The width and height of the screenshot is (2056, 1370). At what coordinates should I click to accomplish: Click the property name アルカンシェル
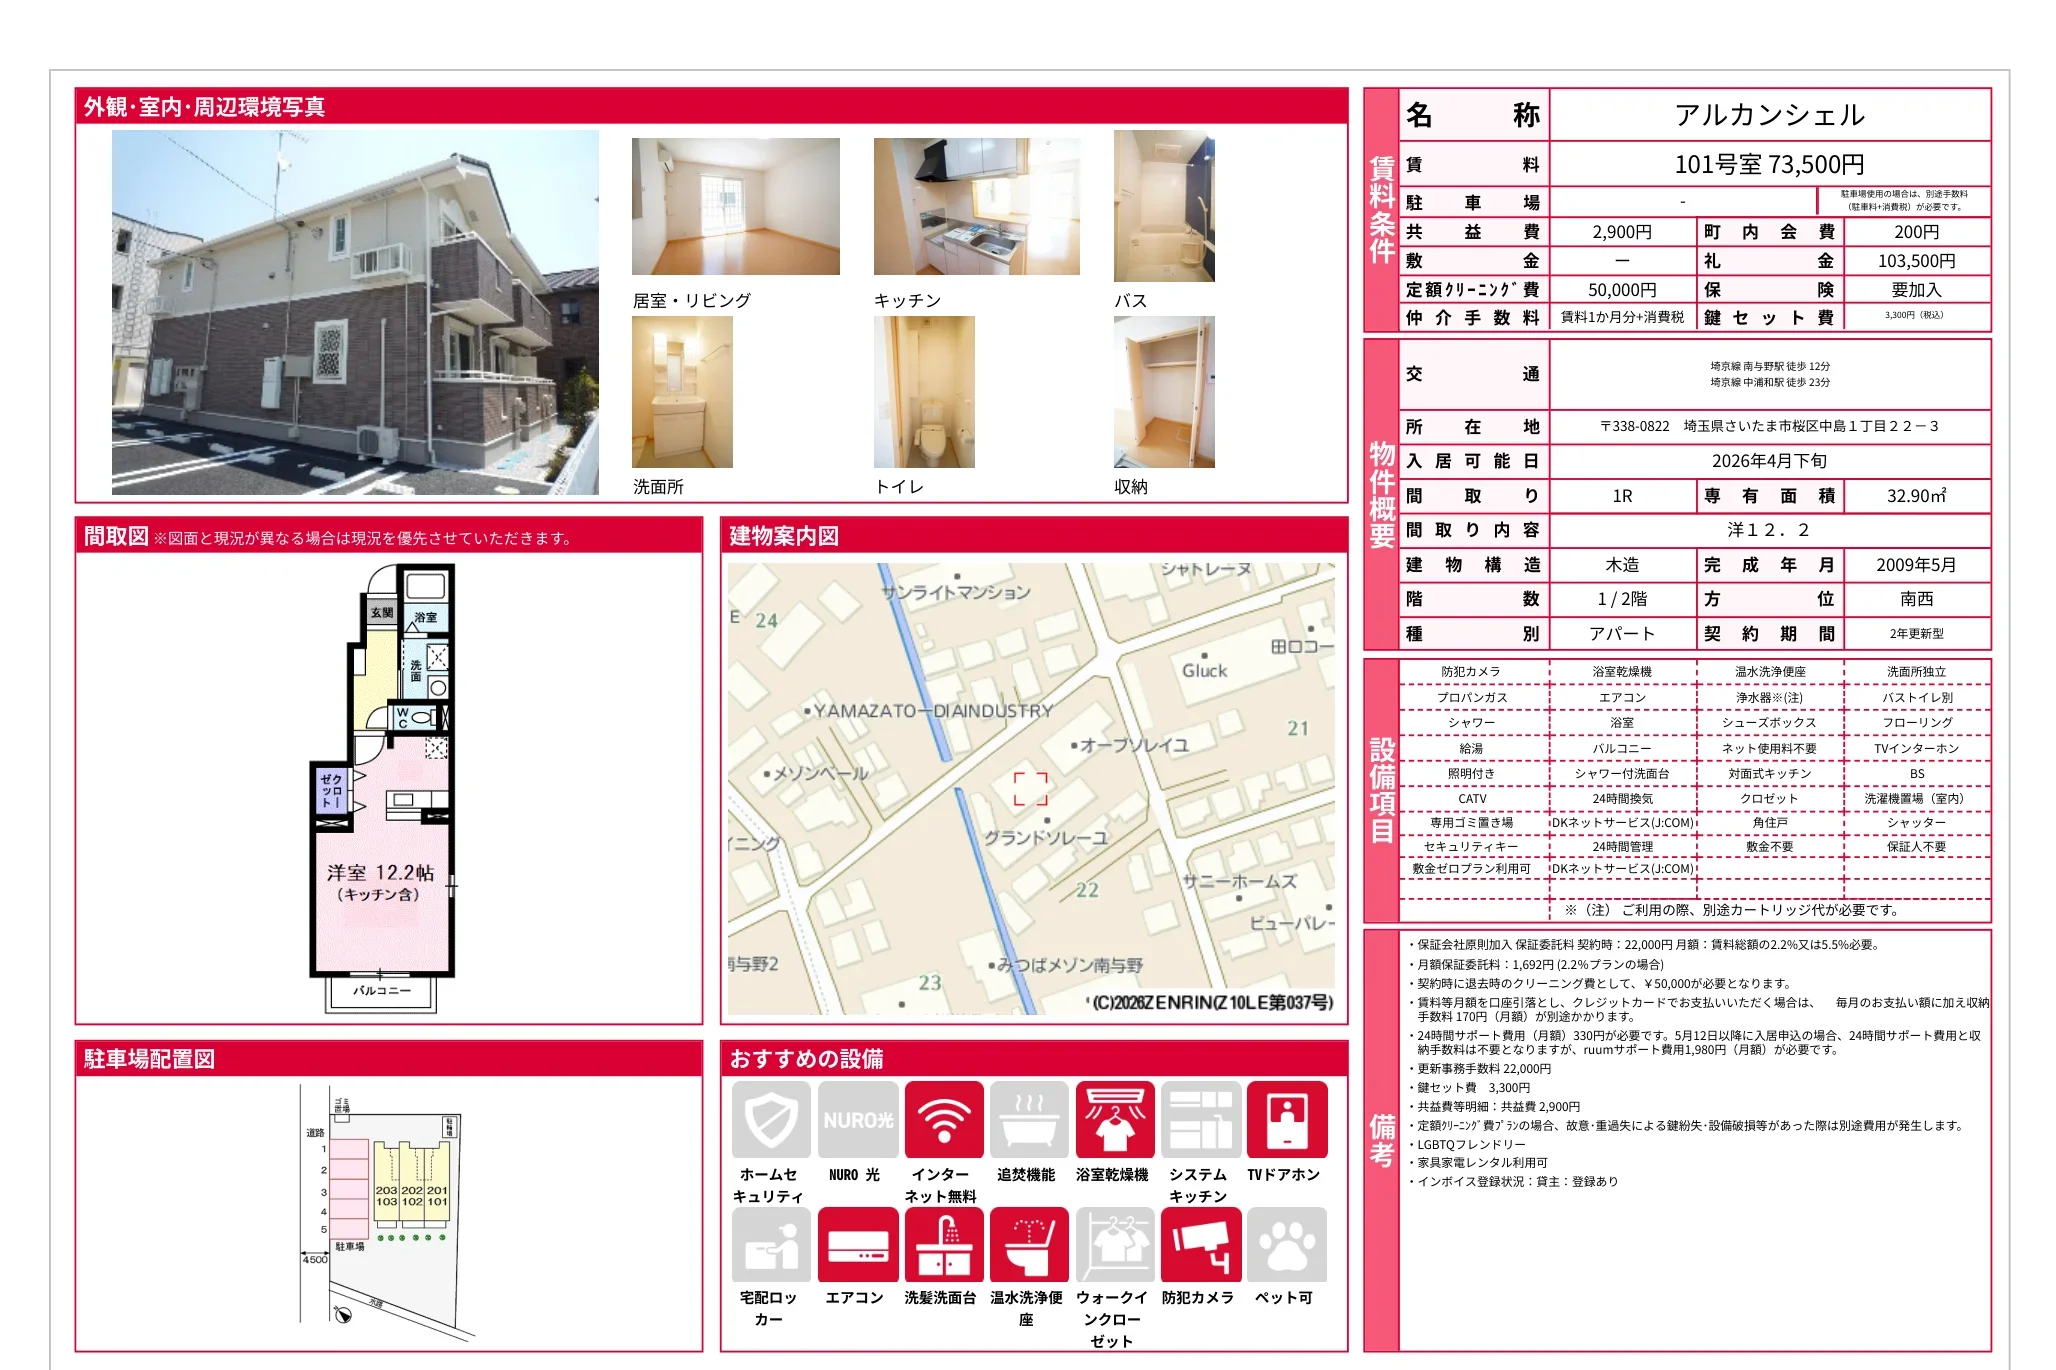point(1768,115)
